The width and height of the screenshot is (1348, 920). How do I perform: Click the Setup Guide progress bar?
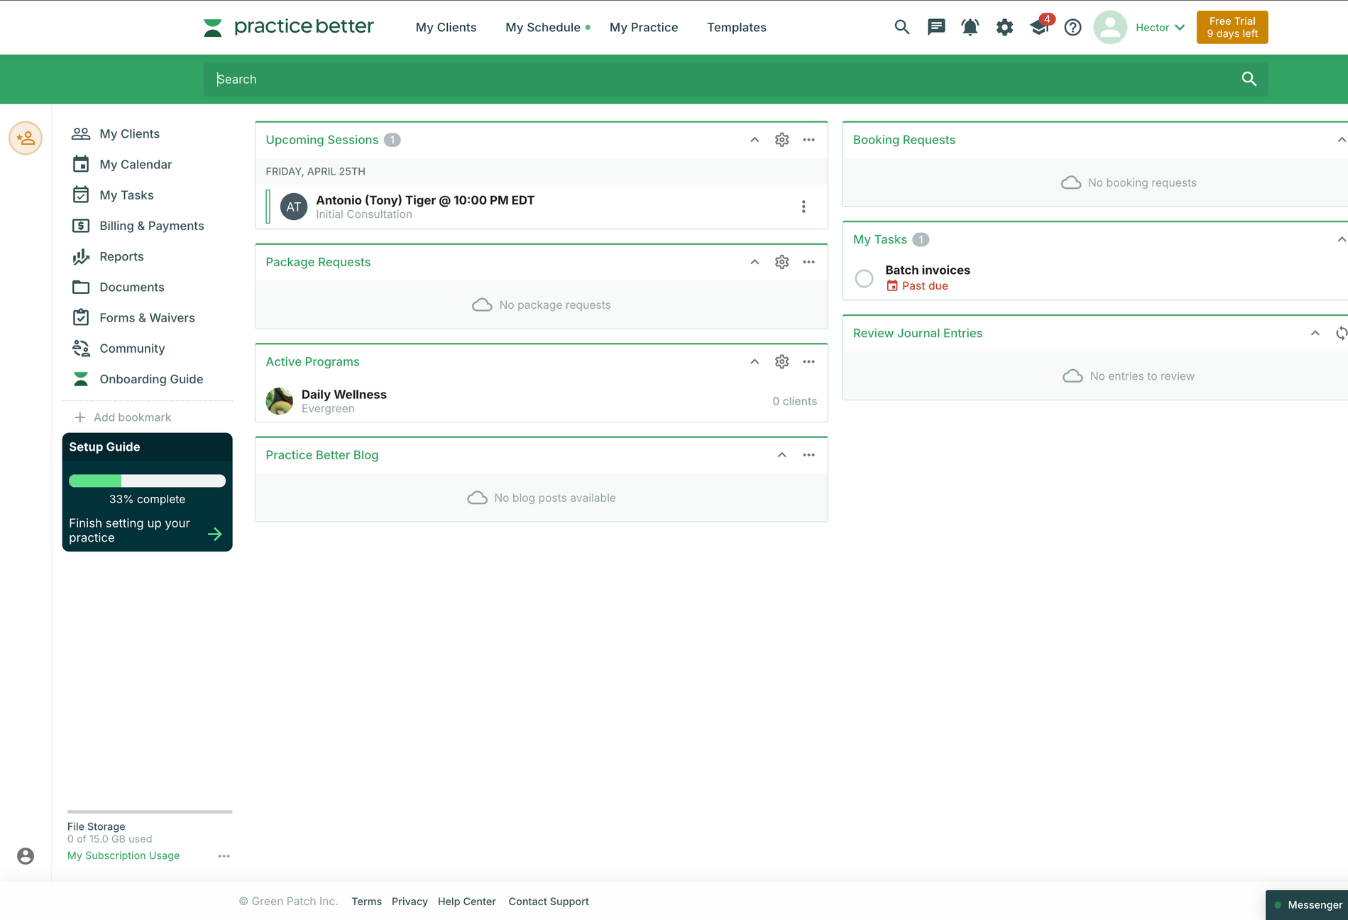click(x=147, y=481)
